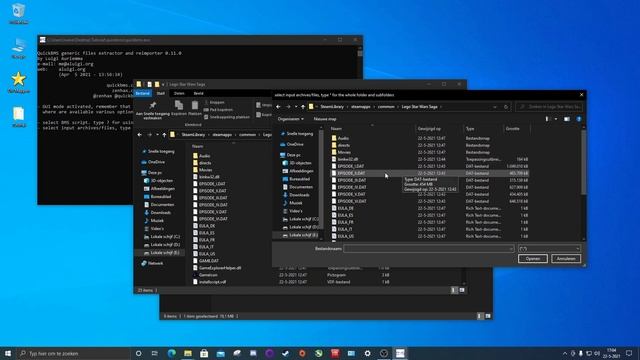Select Netwerk in the Explorer navigation pane
Image resolution: width=640 pixels, height=360 pixels.
coord(152,263)
